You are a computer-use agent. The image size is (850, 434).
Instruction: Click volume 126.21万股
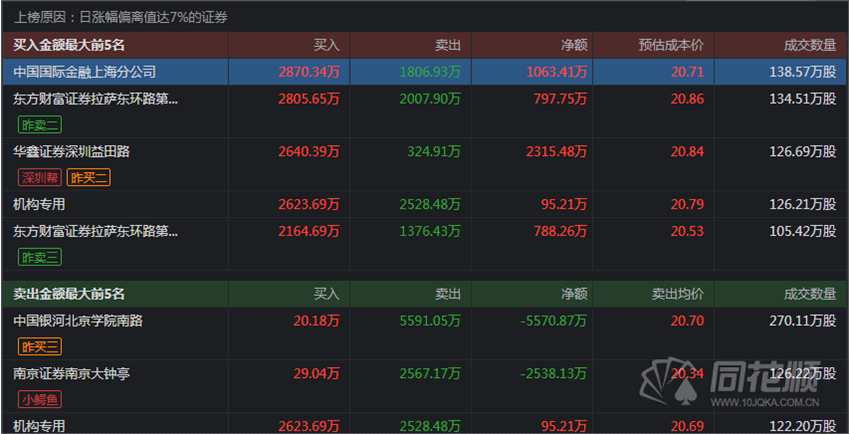(x=803, y=204)
